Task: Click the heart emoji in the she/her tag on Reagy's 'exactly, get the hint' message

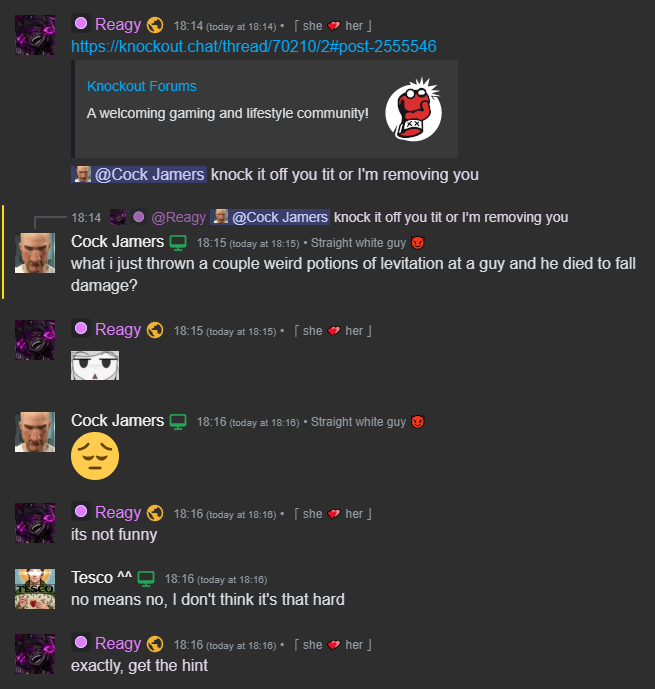Action: click(x=334, y=645)
